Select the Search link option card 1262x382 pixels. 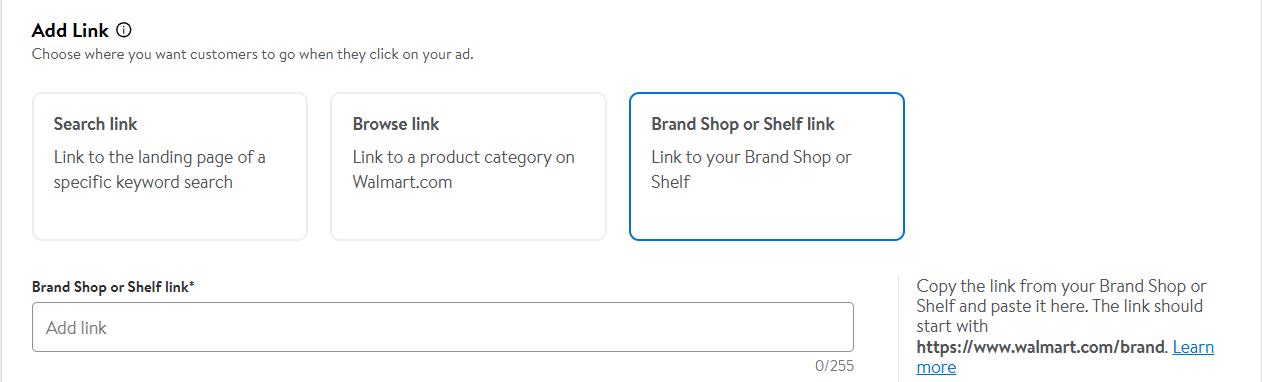(x=170, y=167)
